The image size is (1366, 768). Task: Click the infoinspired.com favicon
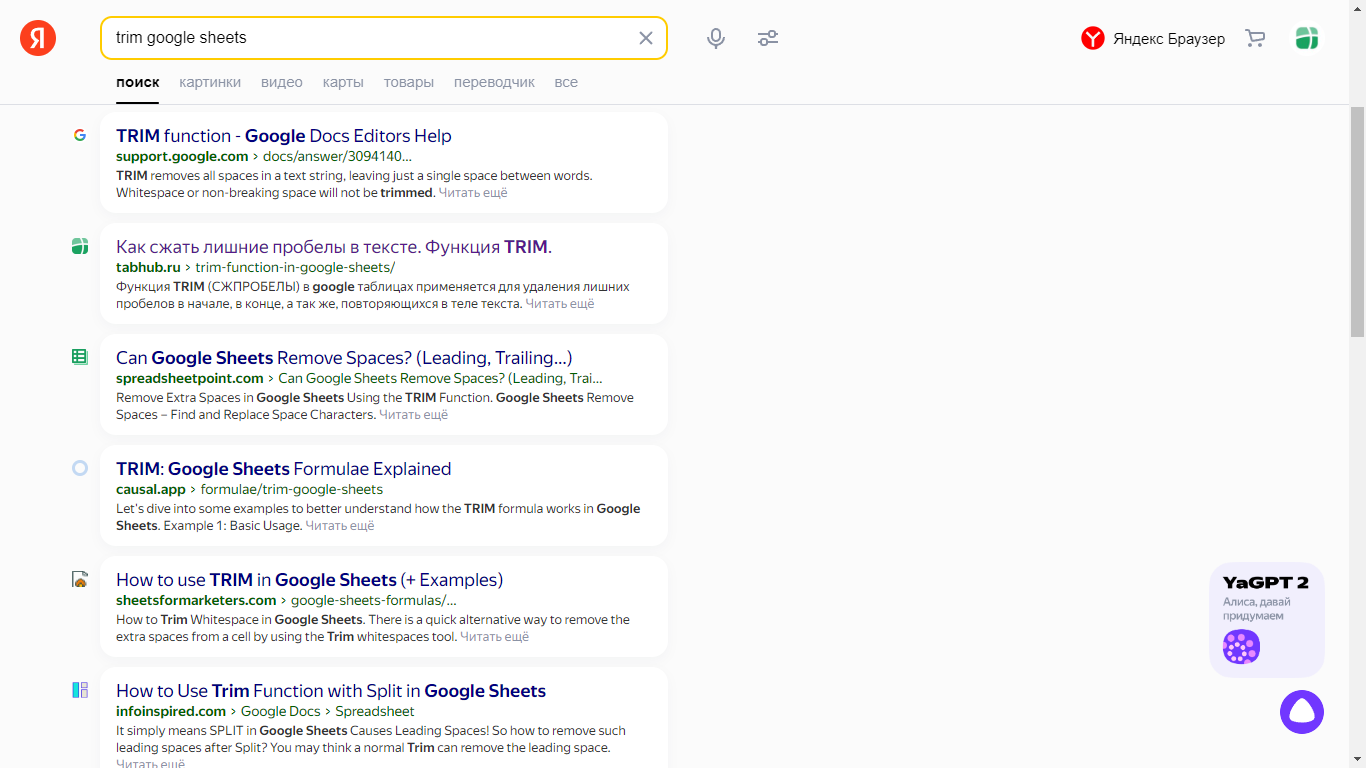coord(80,690)
